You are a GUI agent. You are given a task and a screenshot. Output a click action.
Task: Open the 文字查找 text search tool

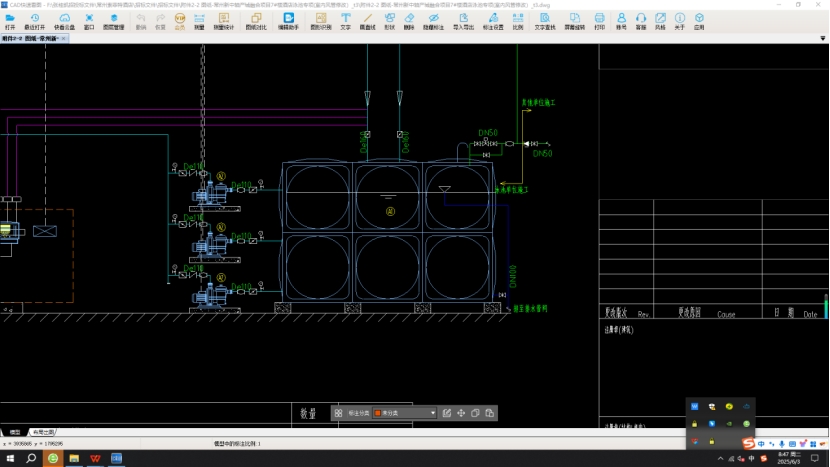(544, 21)
